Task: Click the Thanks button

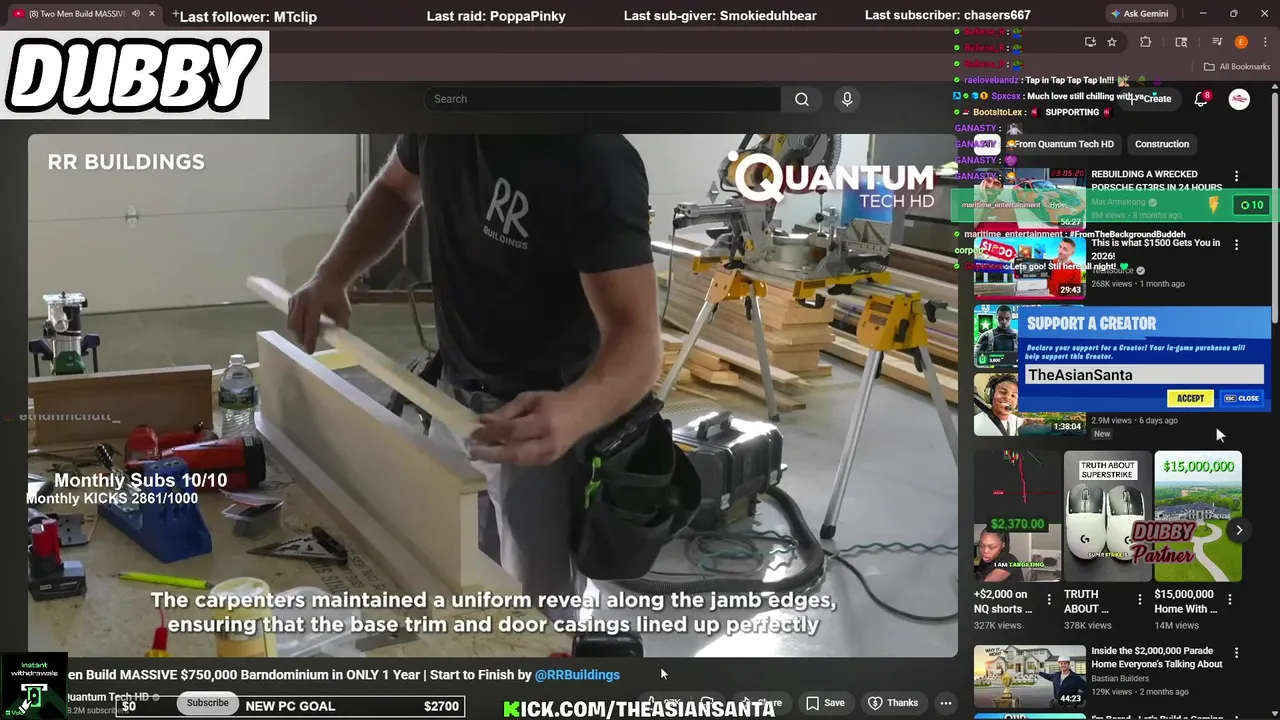Action: (x=893, y=703)
